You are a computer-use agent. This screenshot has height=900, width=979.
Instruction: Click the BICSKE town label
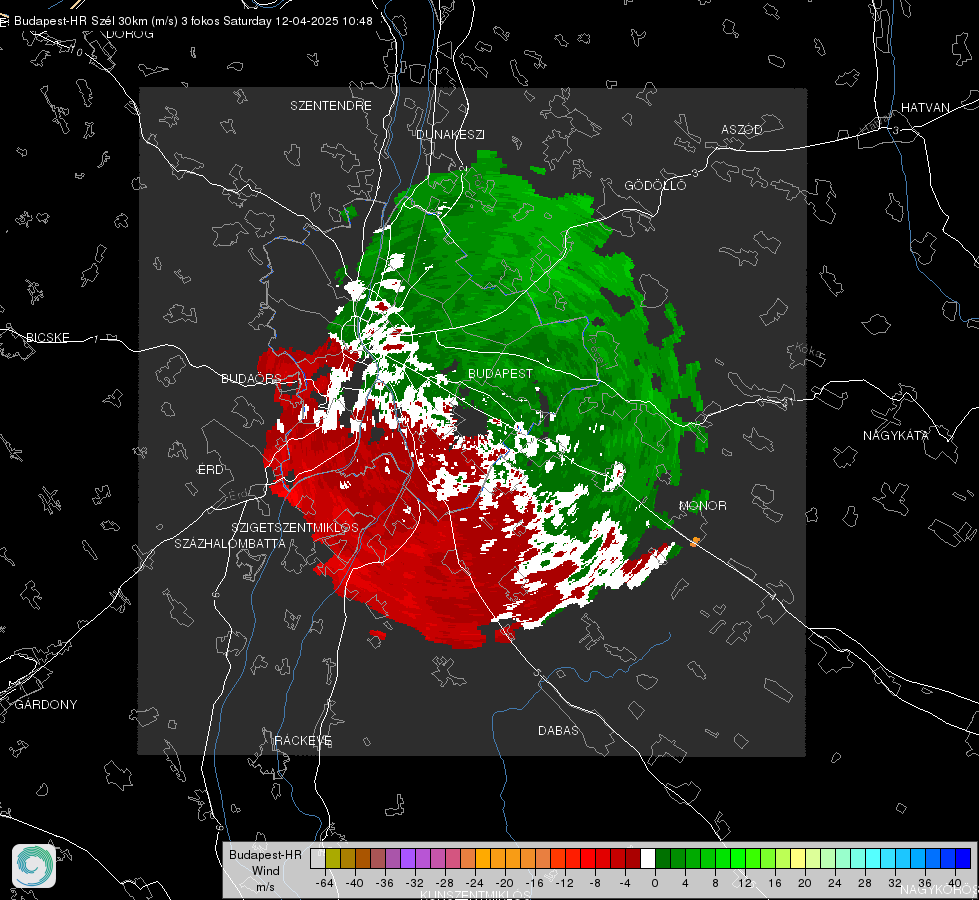pos(47,337)
